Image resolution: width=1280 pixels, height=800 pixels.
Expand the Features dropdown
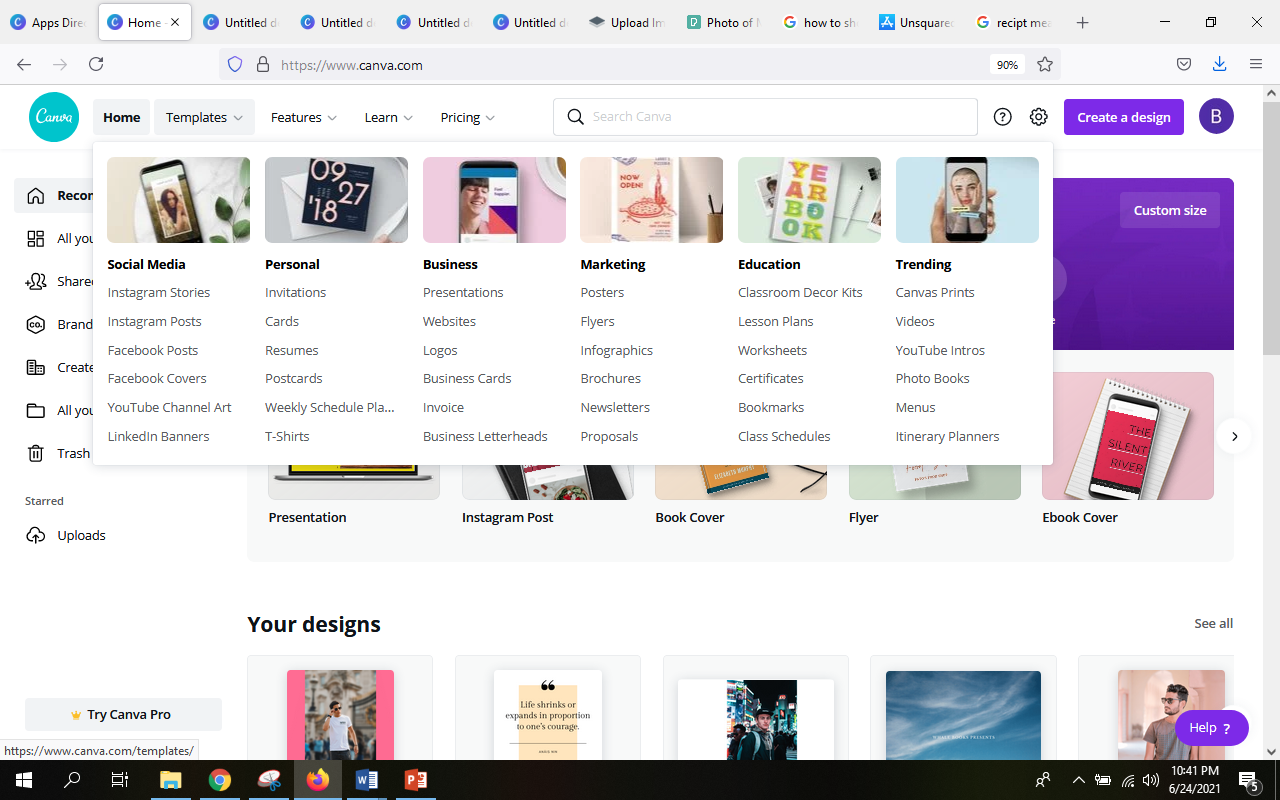click(x=303, y=117)
